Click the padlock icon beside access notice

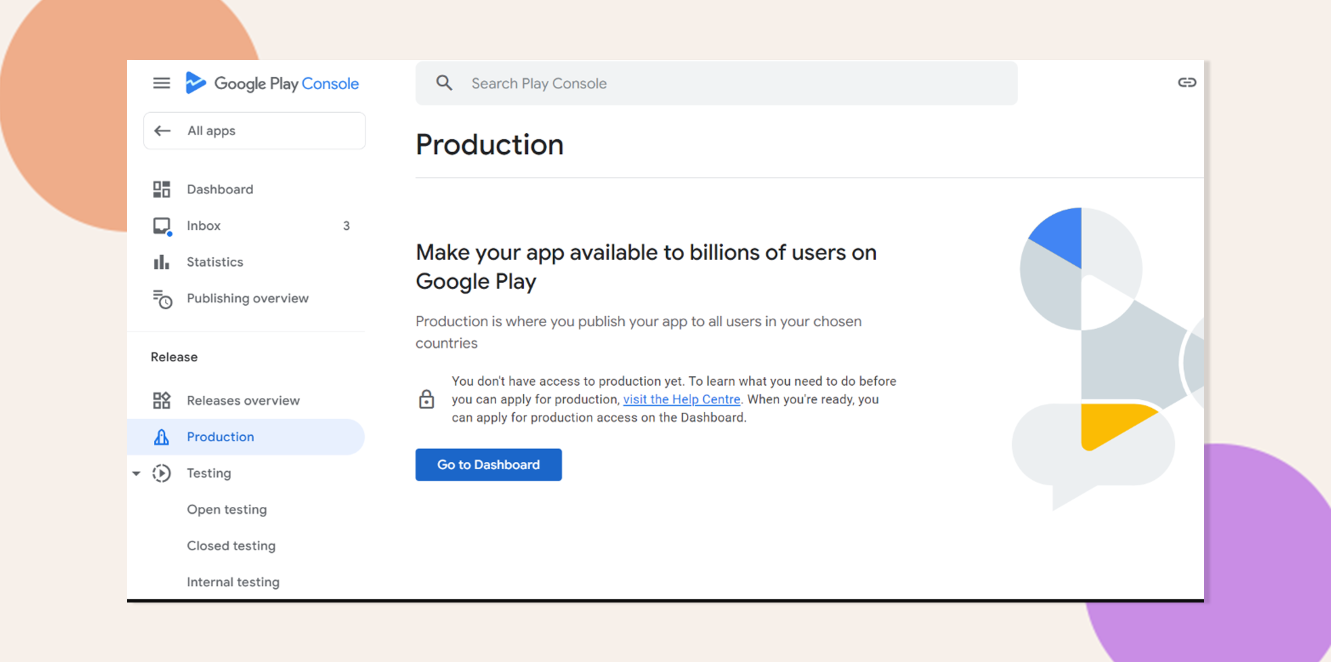[426, 399]
